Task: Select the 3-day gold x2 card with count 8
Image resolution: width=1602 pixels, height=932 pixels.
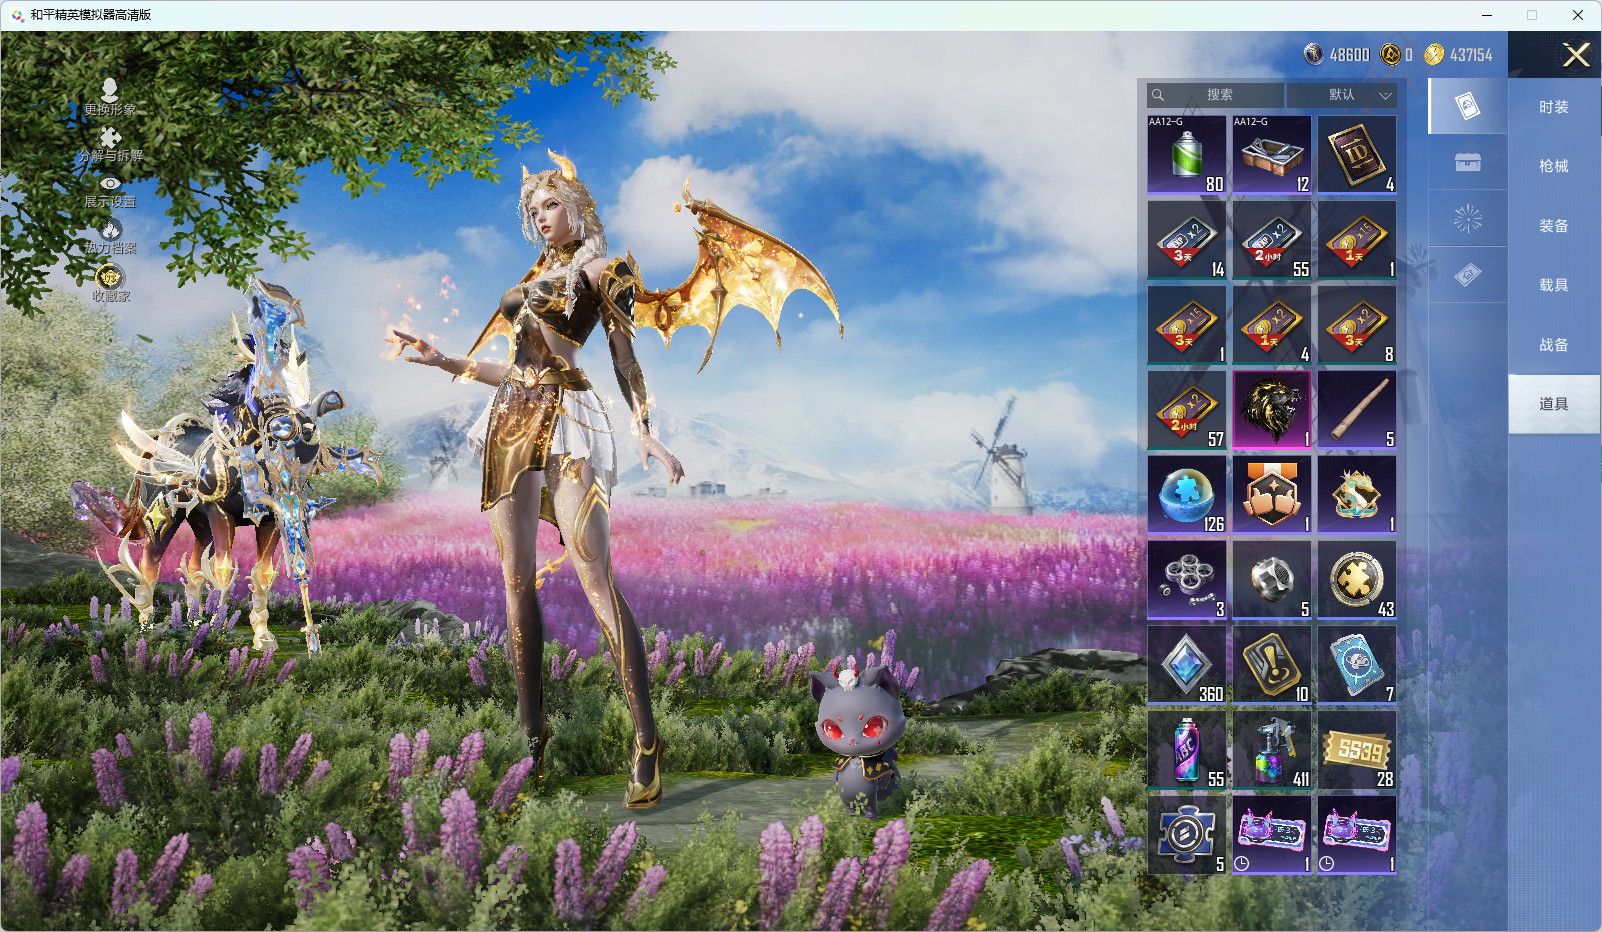Action: [1357, 324]
